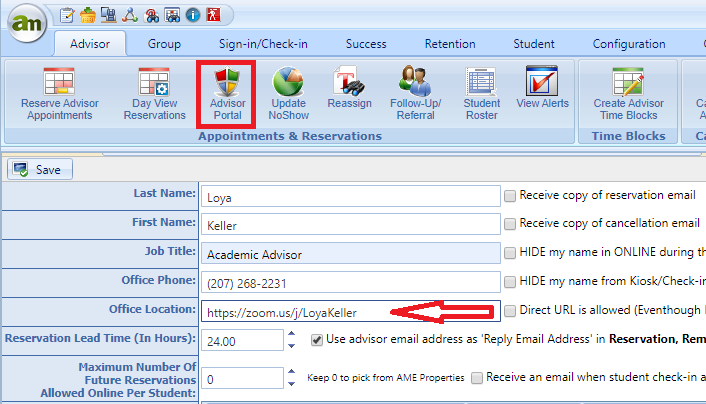Click the three-node network triangle icon
This screenshot has height=404, width=706.
point(130,15)
